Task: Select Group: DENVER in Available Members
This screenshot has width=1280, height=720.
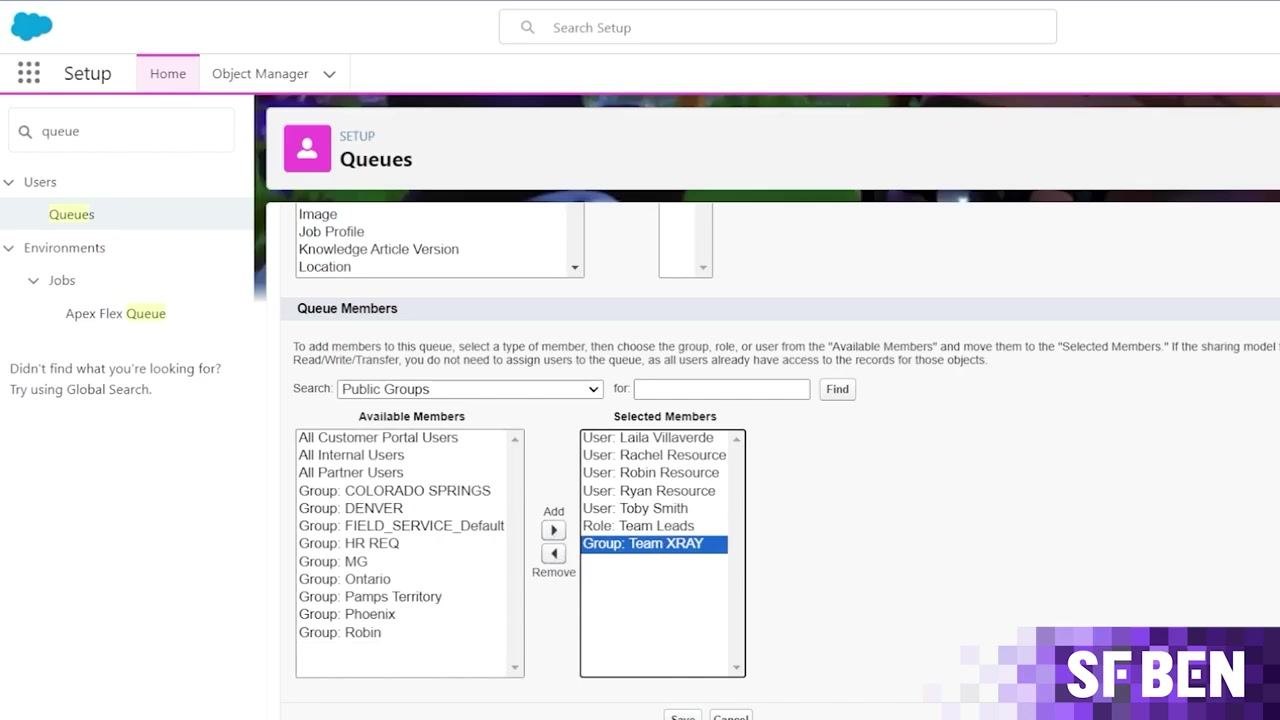Action: (x=351, y=508)
